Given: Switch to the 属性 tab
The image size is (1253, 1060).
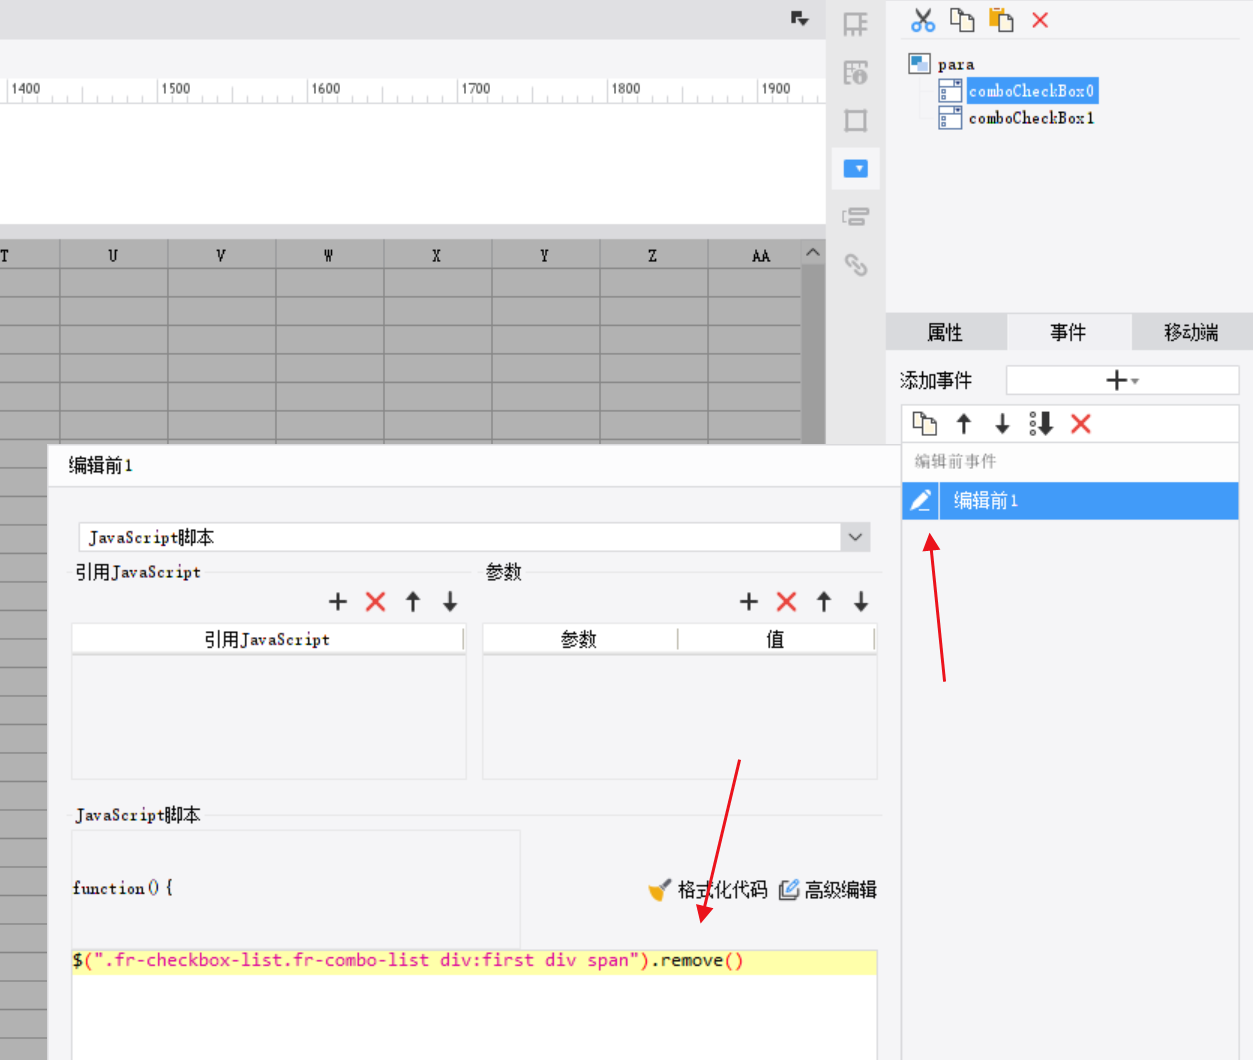Looking at the screenshot, I should [945, 332].
